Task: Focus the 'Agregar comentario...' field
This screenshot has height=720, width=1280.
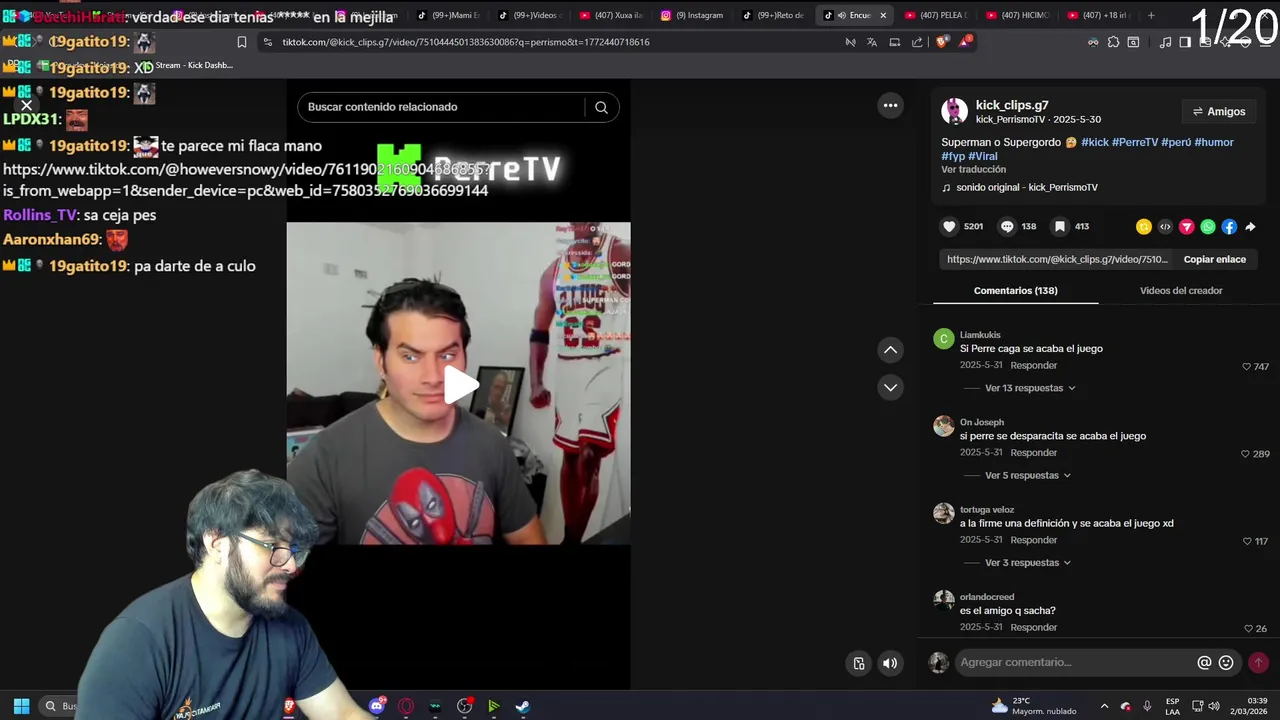Action: coord(1075,662)
